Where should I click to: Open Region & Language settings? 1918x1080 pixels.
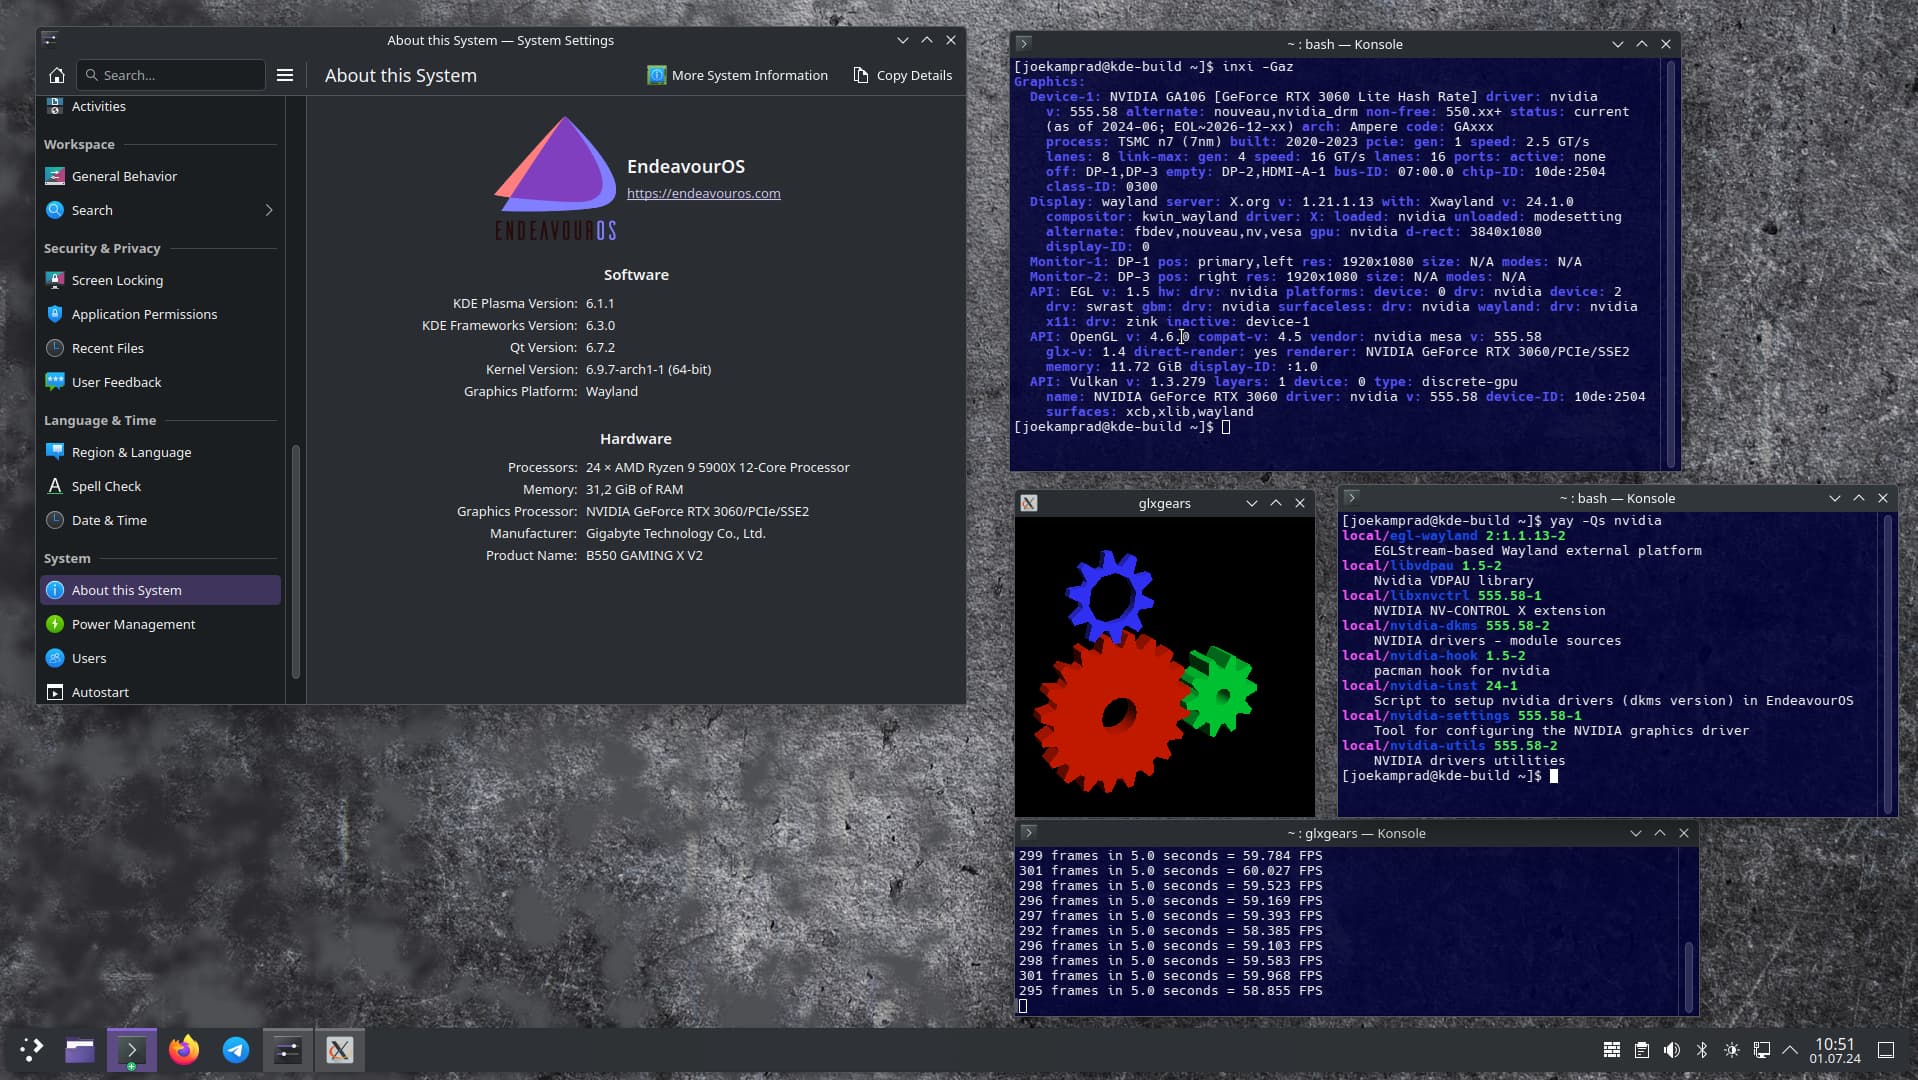pos(160,452)
